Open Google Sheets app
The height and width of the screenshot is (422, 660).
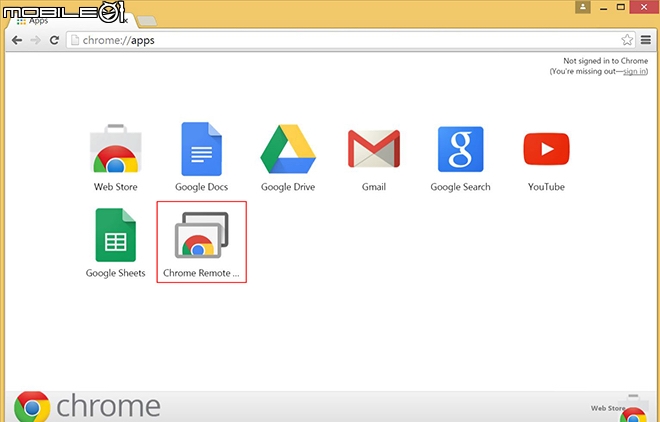coord(116,235)
